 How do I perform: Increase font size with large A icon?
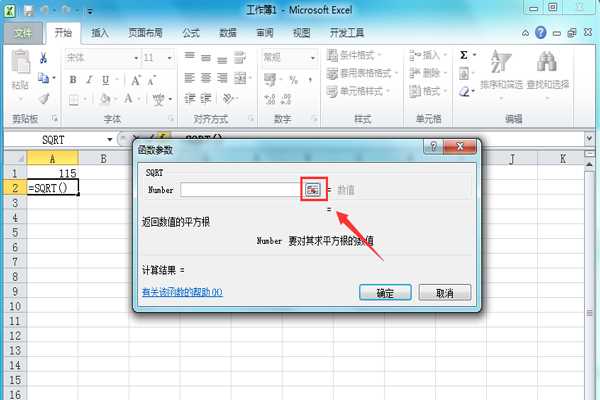tap(135, 80)
